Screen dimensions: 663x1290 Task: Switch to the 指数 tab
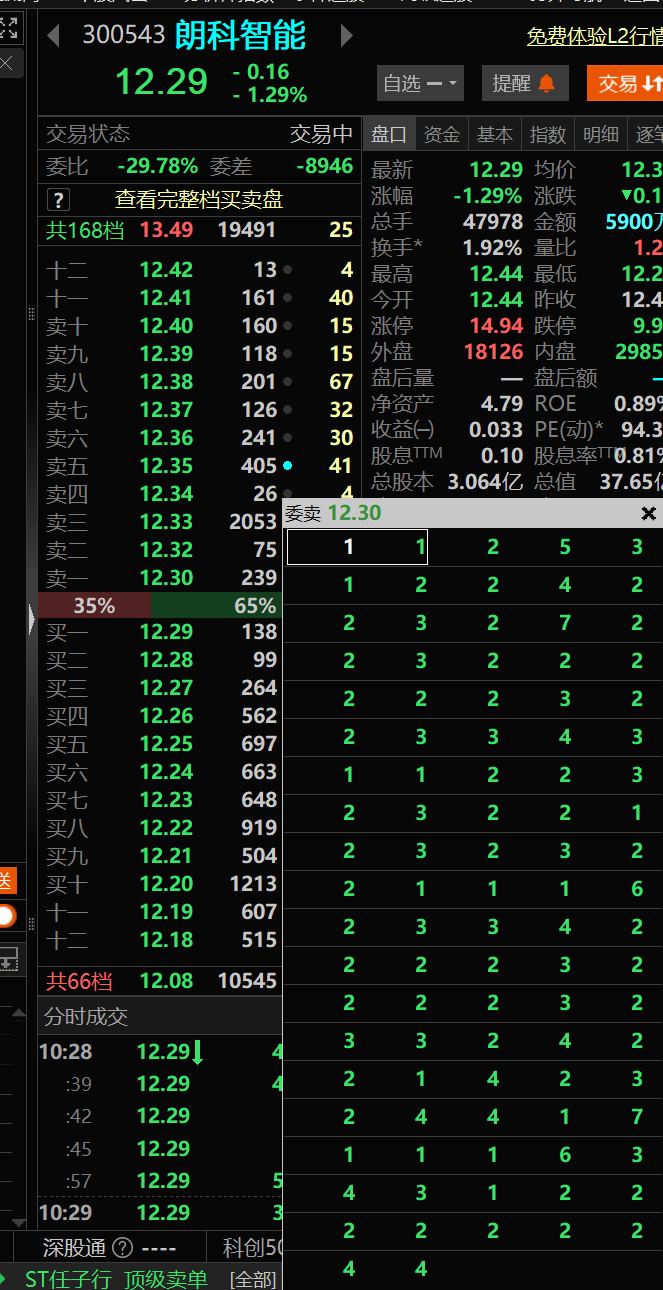pyautogui.click(x=548, y=134)
